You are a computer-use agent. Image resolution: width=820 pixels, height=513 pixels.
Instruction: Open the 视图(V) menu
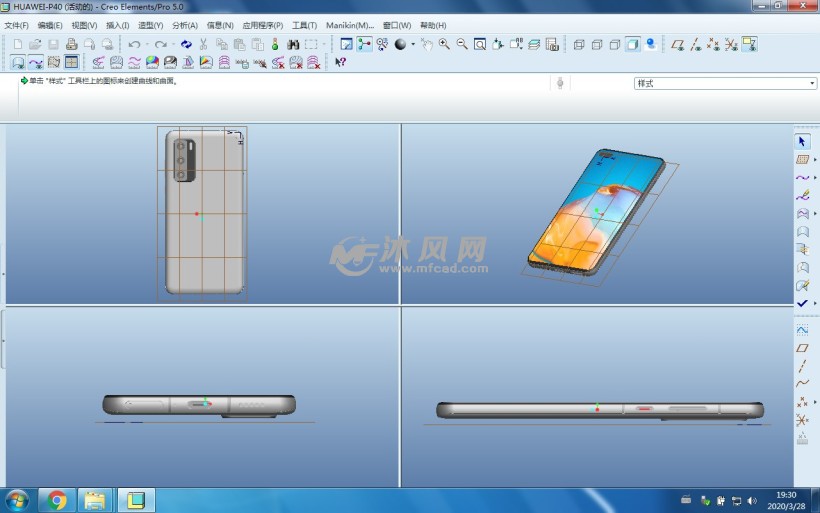click(84, 25)
